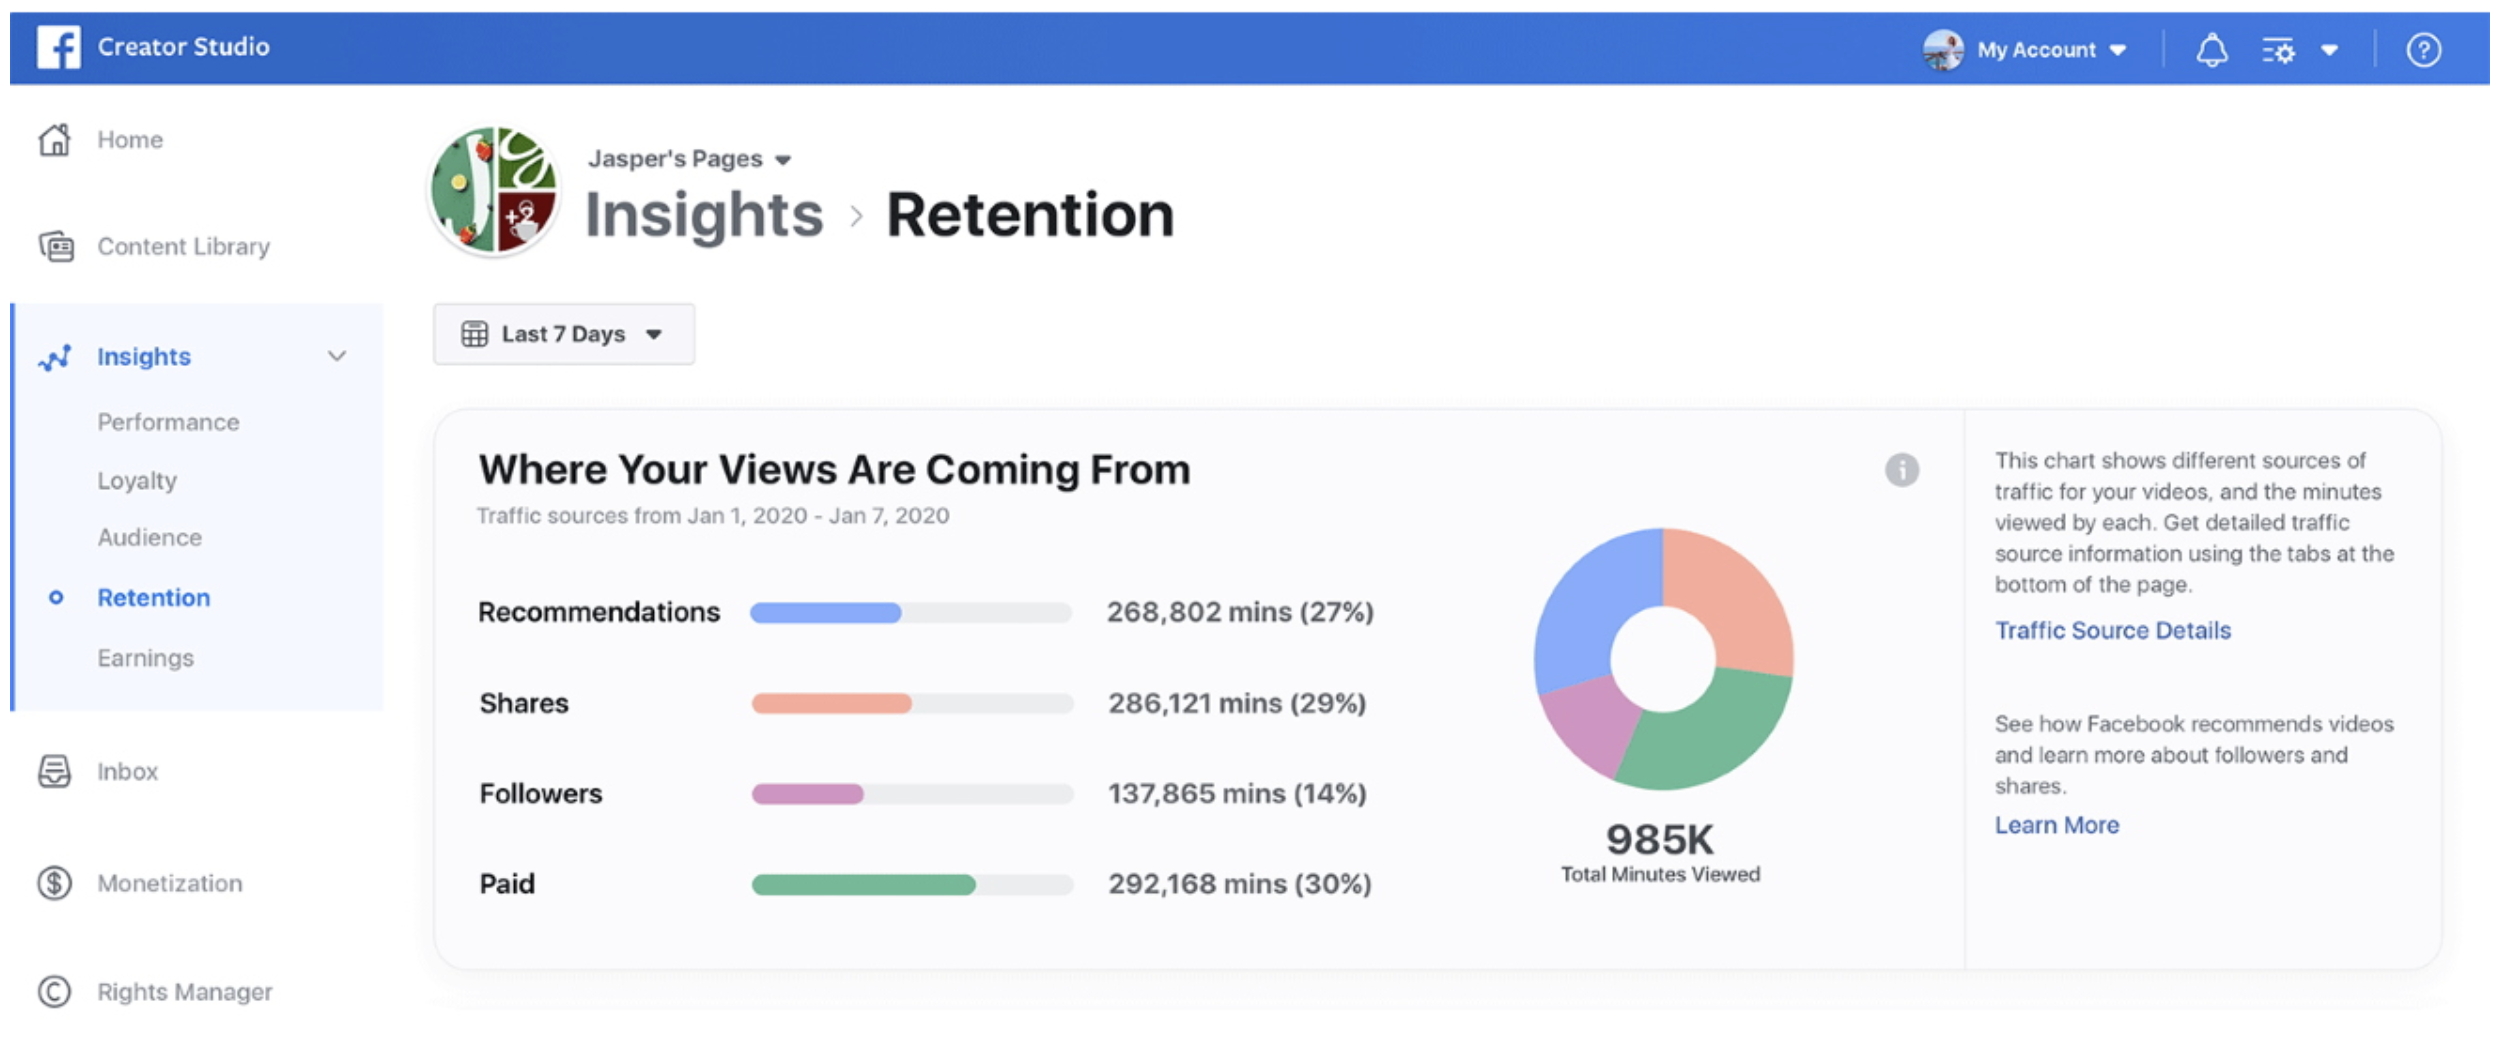Click the Learn More link

2056,825
